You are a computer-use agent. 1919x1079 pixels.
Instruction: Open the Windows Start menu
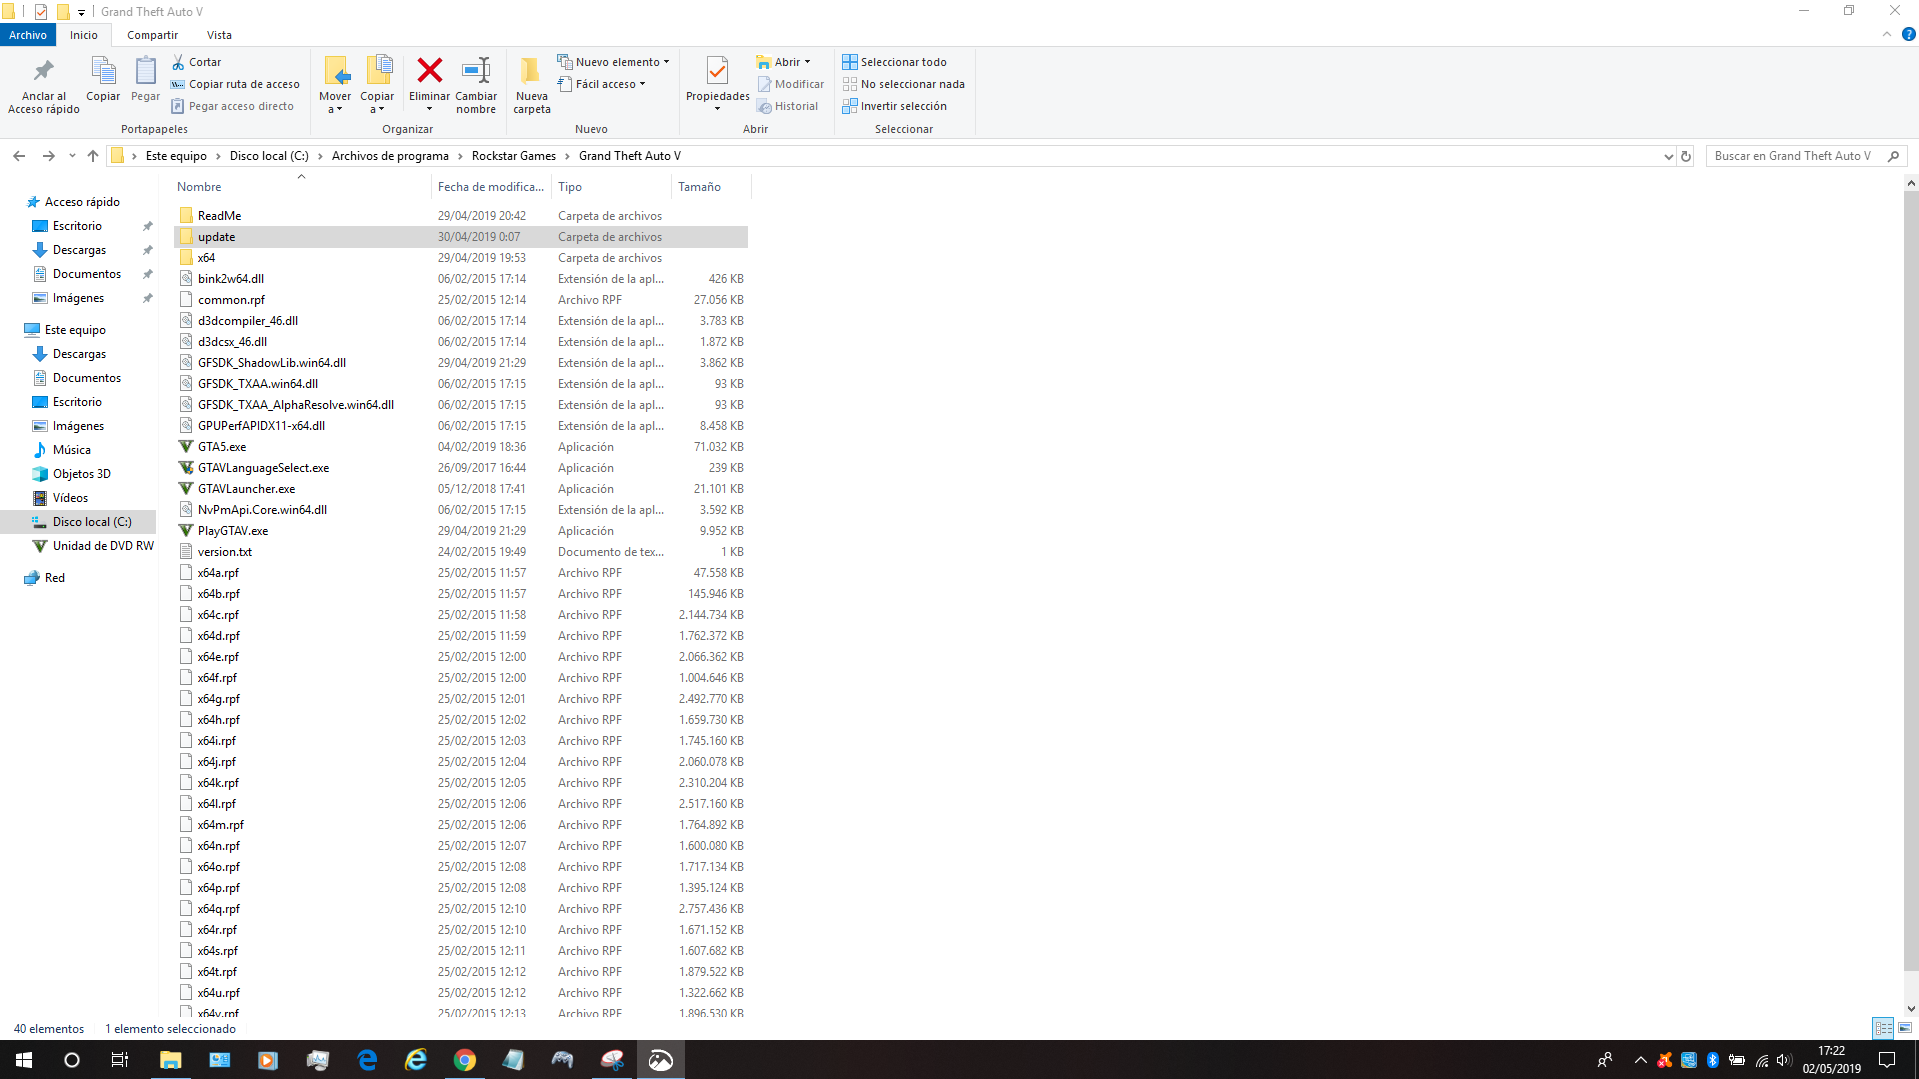point(24,1060)
